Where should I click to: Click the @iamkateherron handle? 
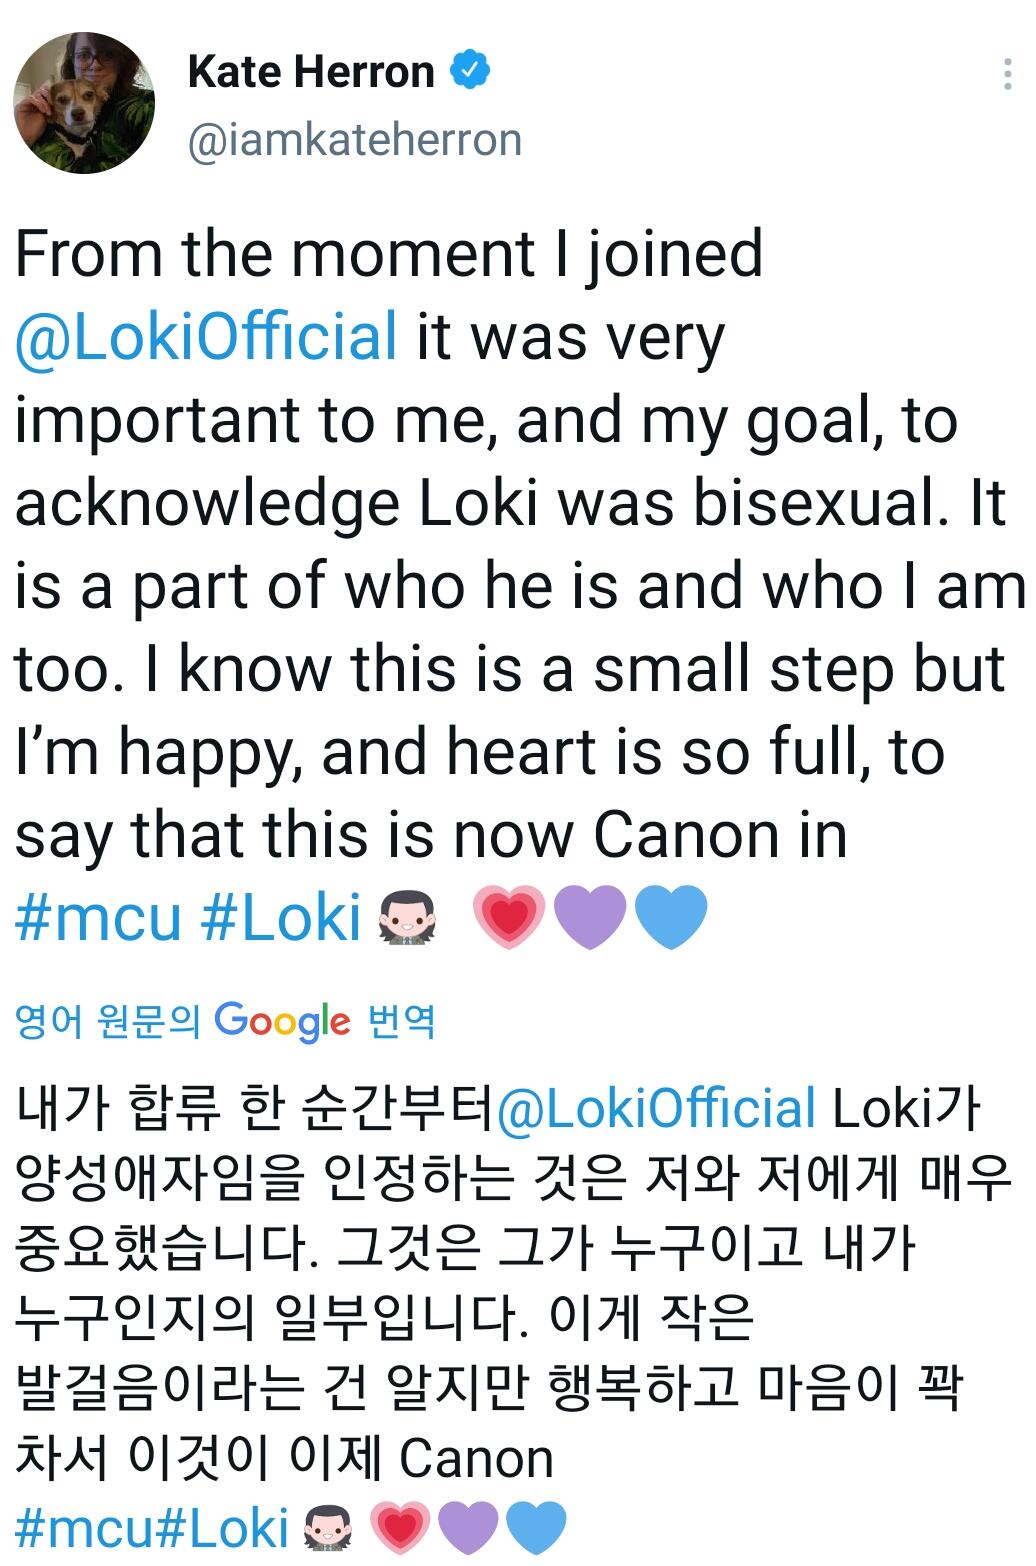pos(357,139)
